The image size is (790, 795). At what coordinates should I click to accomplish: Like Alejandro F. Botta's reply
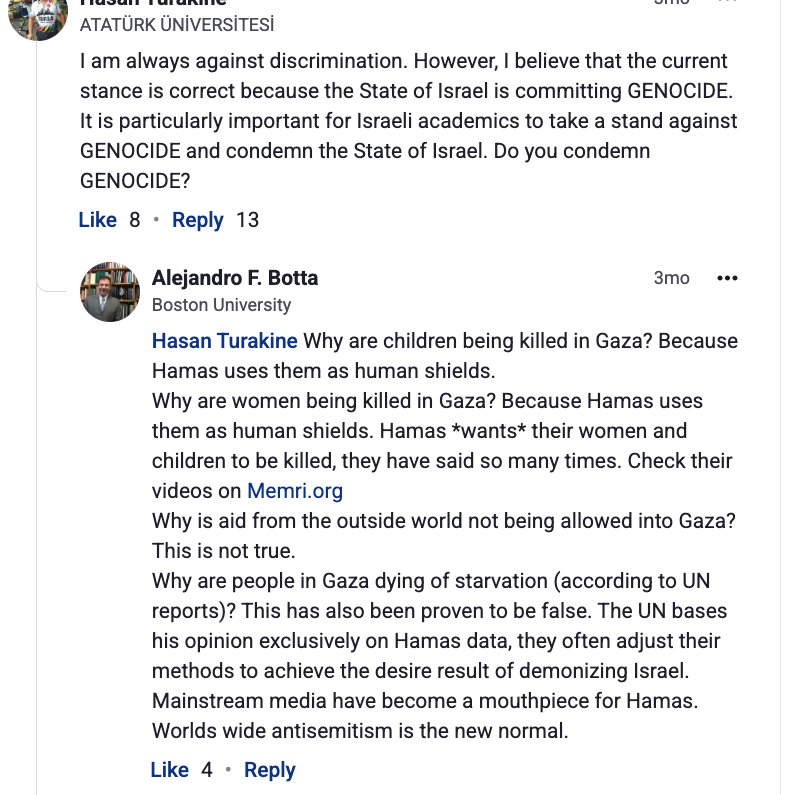169,770
